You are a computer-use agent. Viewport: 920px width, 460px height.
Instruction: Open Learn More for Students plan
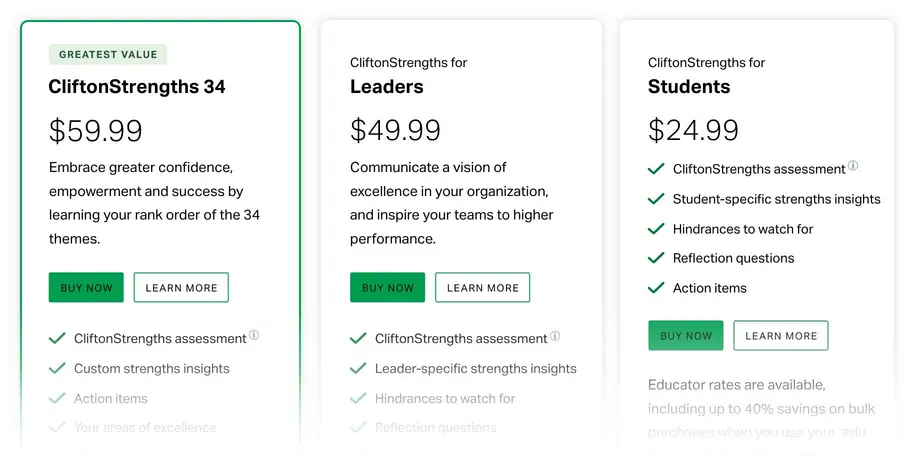[781, 336]
